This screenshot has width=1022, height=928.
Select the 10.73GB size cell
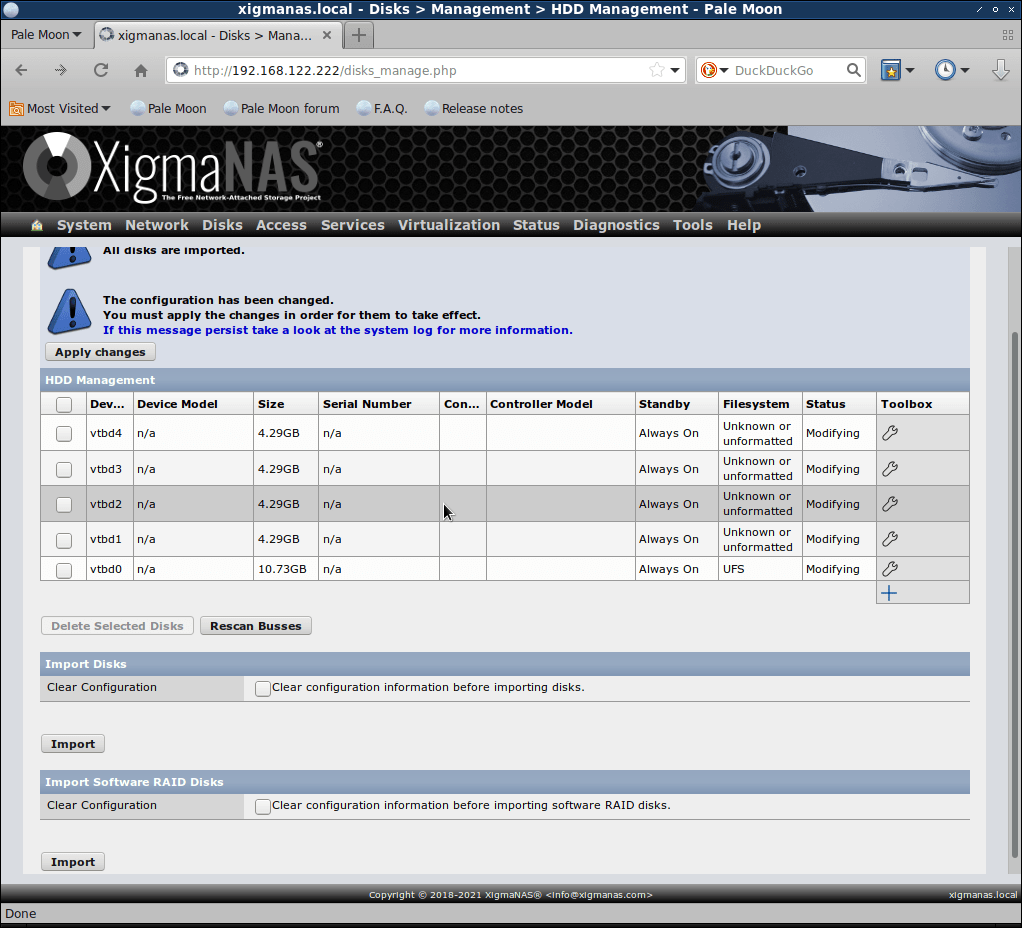pyautogui.click(x=285, y=569)
